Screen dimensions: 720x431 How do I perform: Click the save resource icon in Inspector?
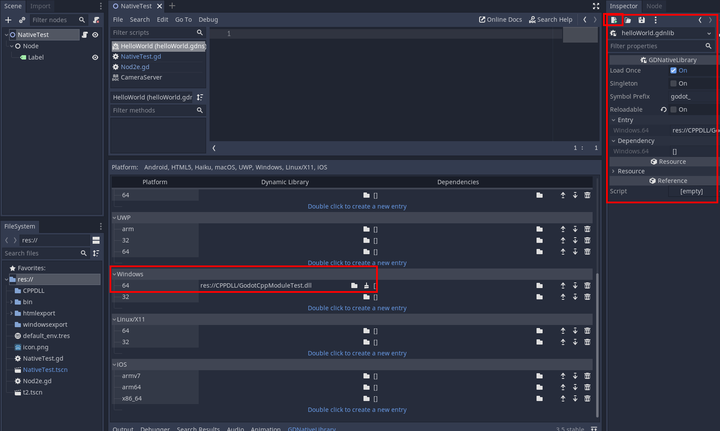tap(641, 20)
